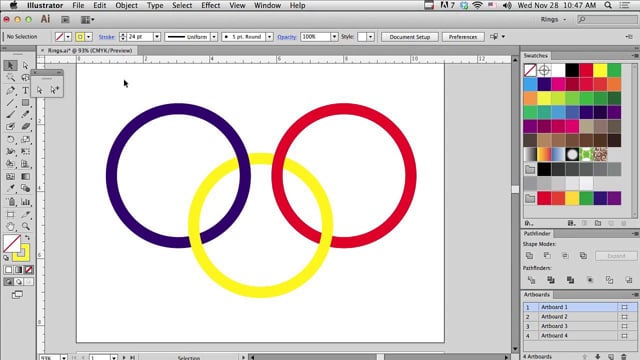Toggle orientation icon for Artboard 2

click(x=624, y=317)
